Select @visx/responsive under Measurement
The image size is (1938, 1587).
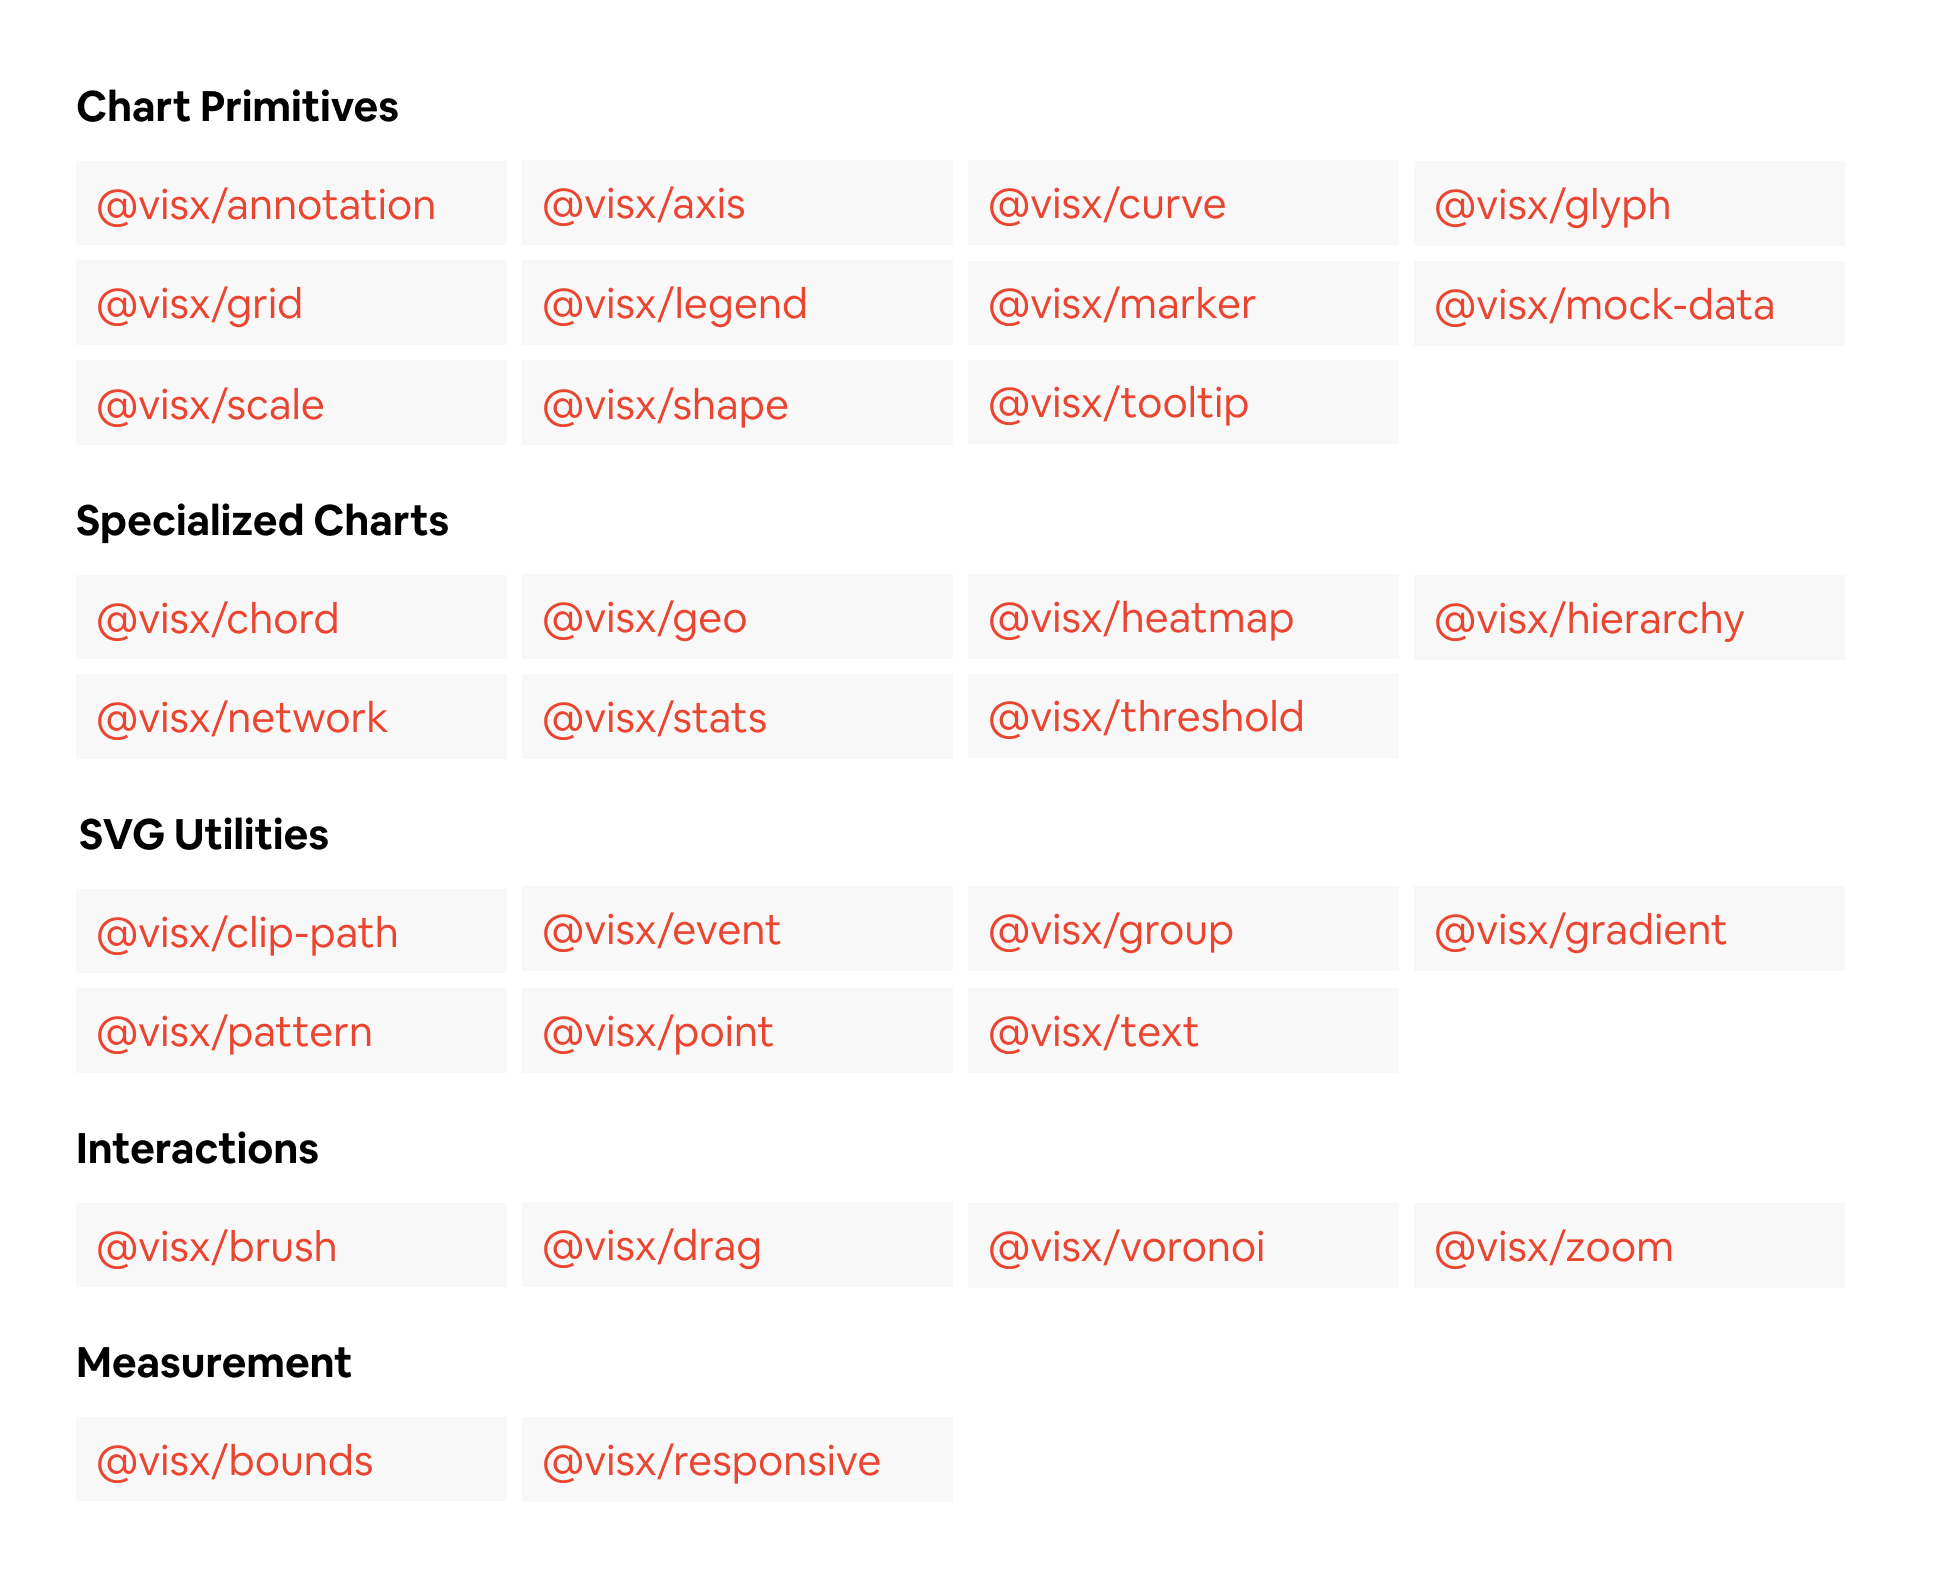coord(712,1460)
